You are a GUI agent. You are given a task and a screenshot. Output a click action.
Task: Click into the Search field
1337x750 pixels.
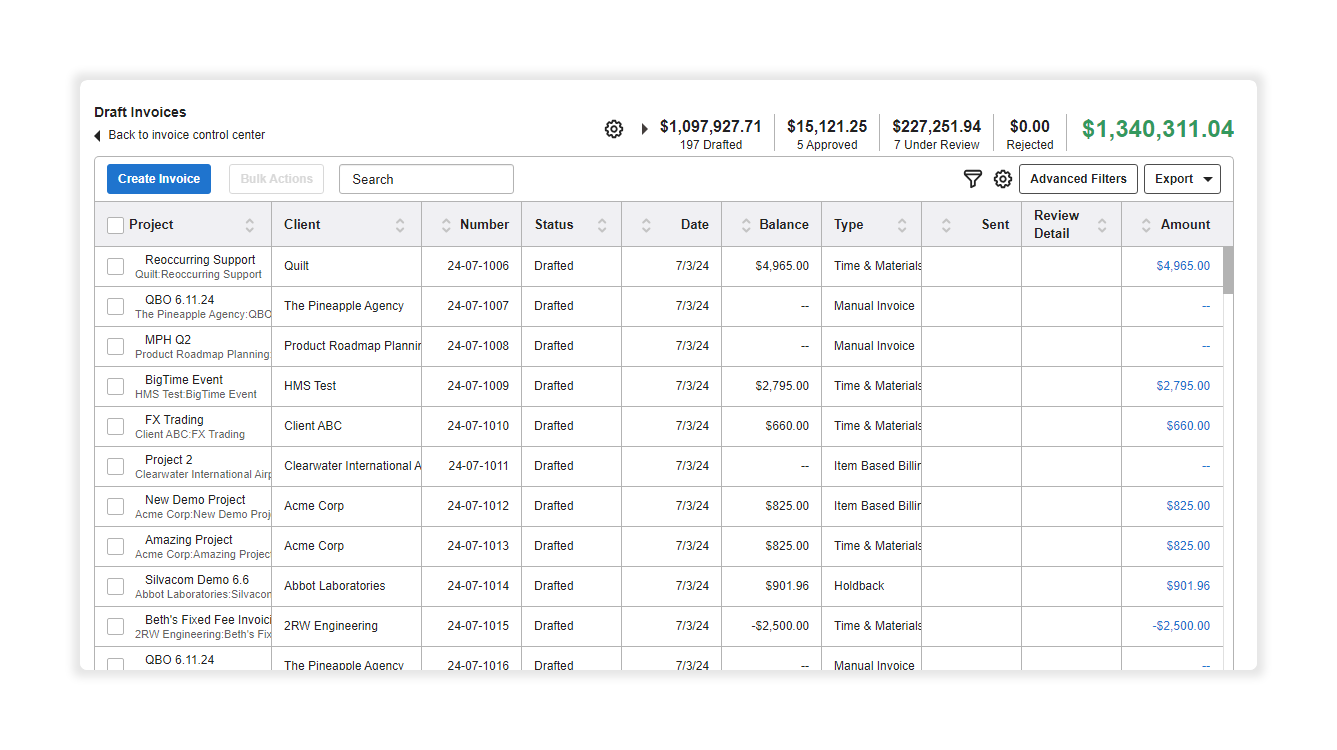[426, 179]
